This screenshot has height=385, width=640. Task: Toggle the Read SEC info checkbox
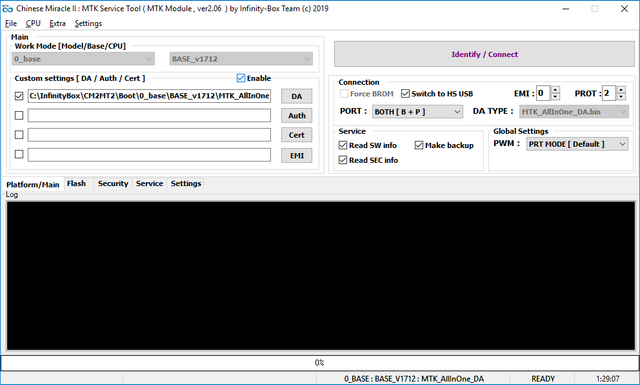tap(343, 160)
